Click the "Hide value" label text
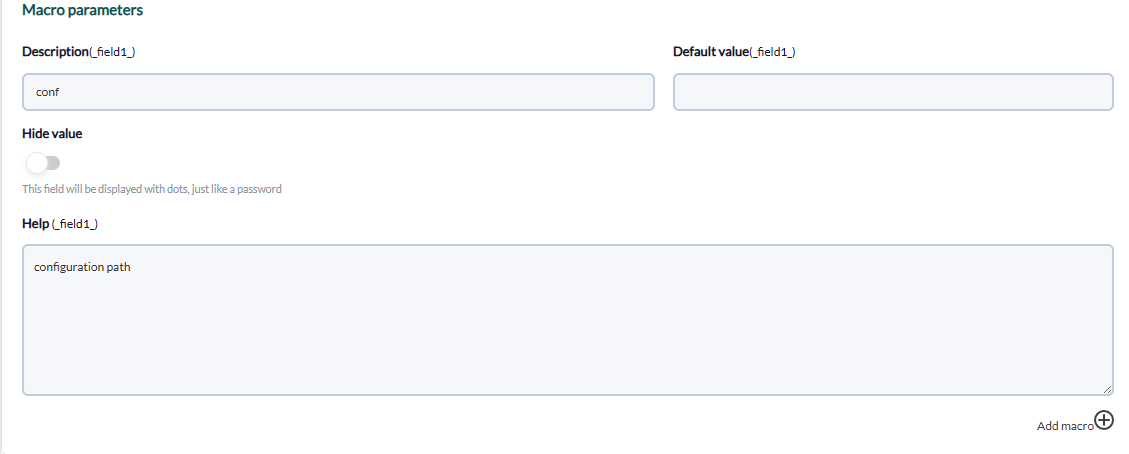The image size is (1129, 454). (x=53, y=134)
